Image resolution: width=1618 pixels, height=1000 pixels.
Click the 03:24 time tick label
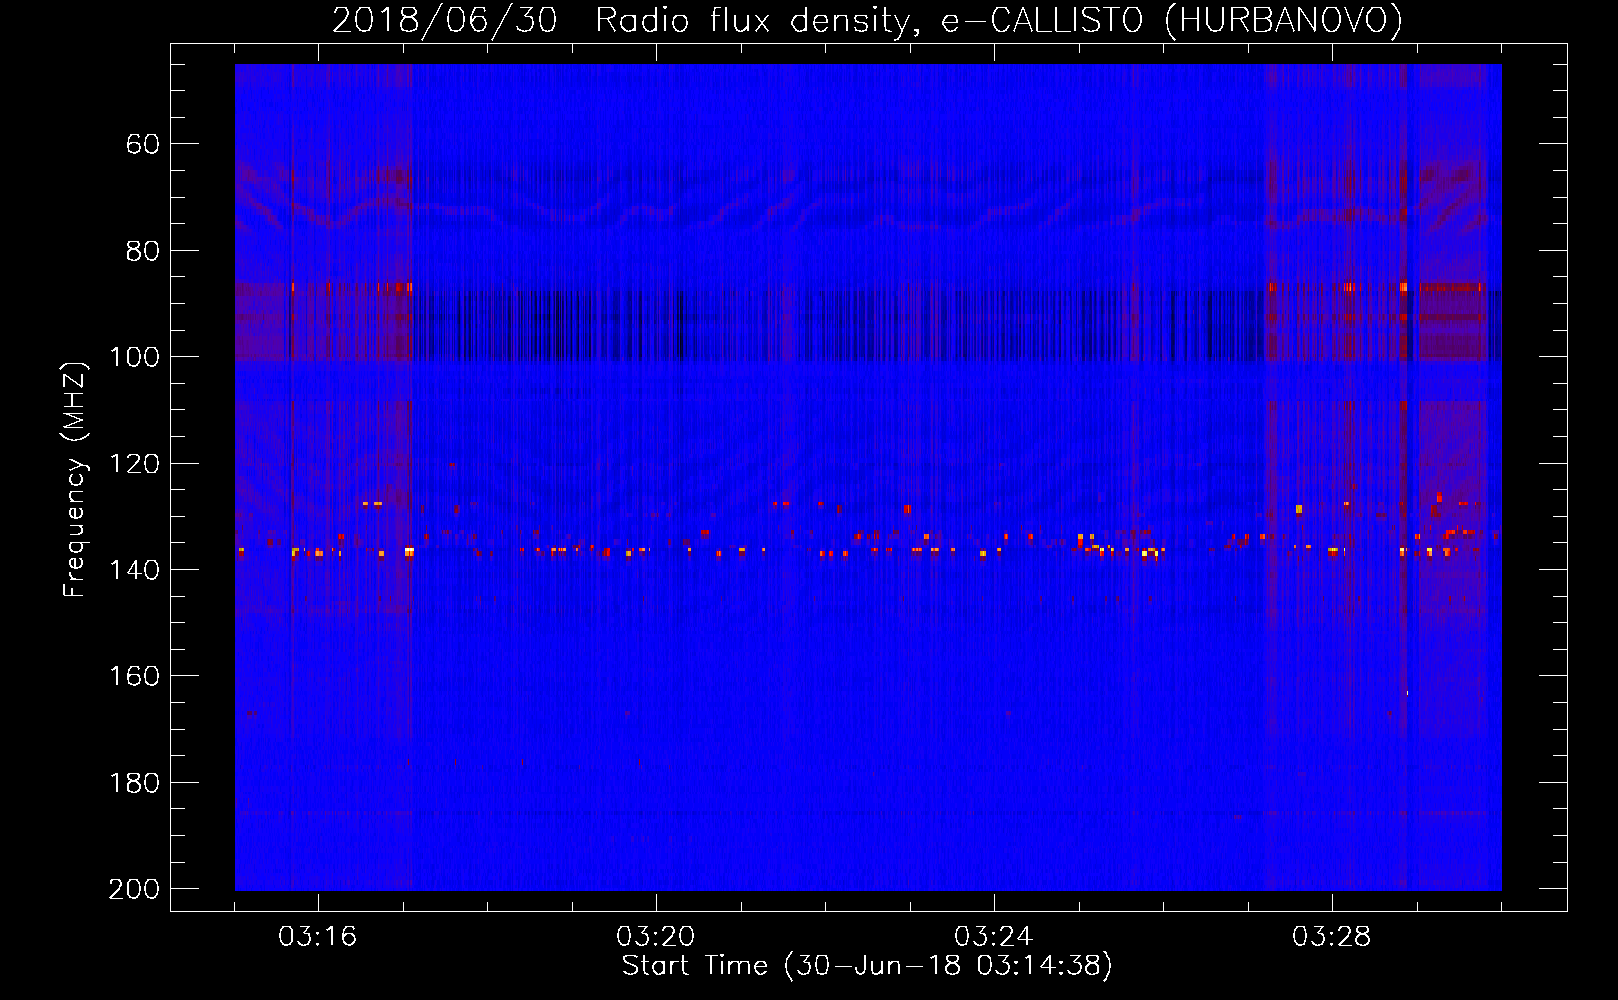994,937
